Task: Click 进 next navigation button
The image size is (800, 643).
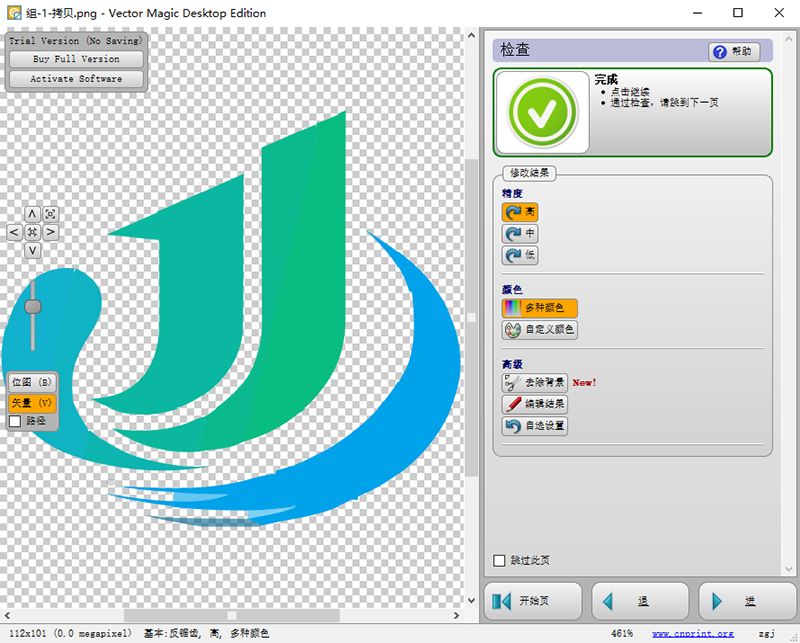Action: 747,601
